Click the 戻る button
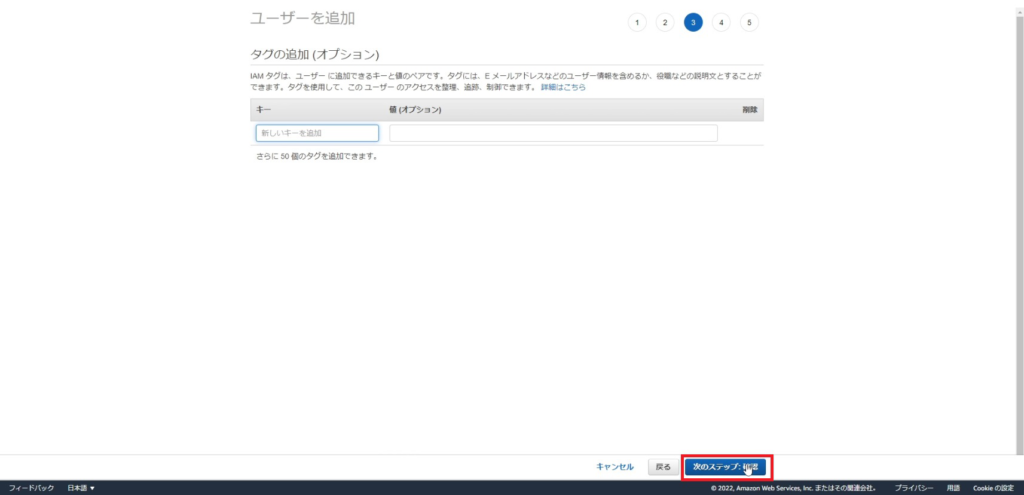The width and height of the screenshot is (1024, 495). pos(663,467)
